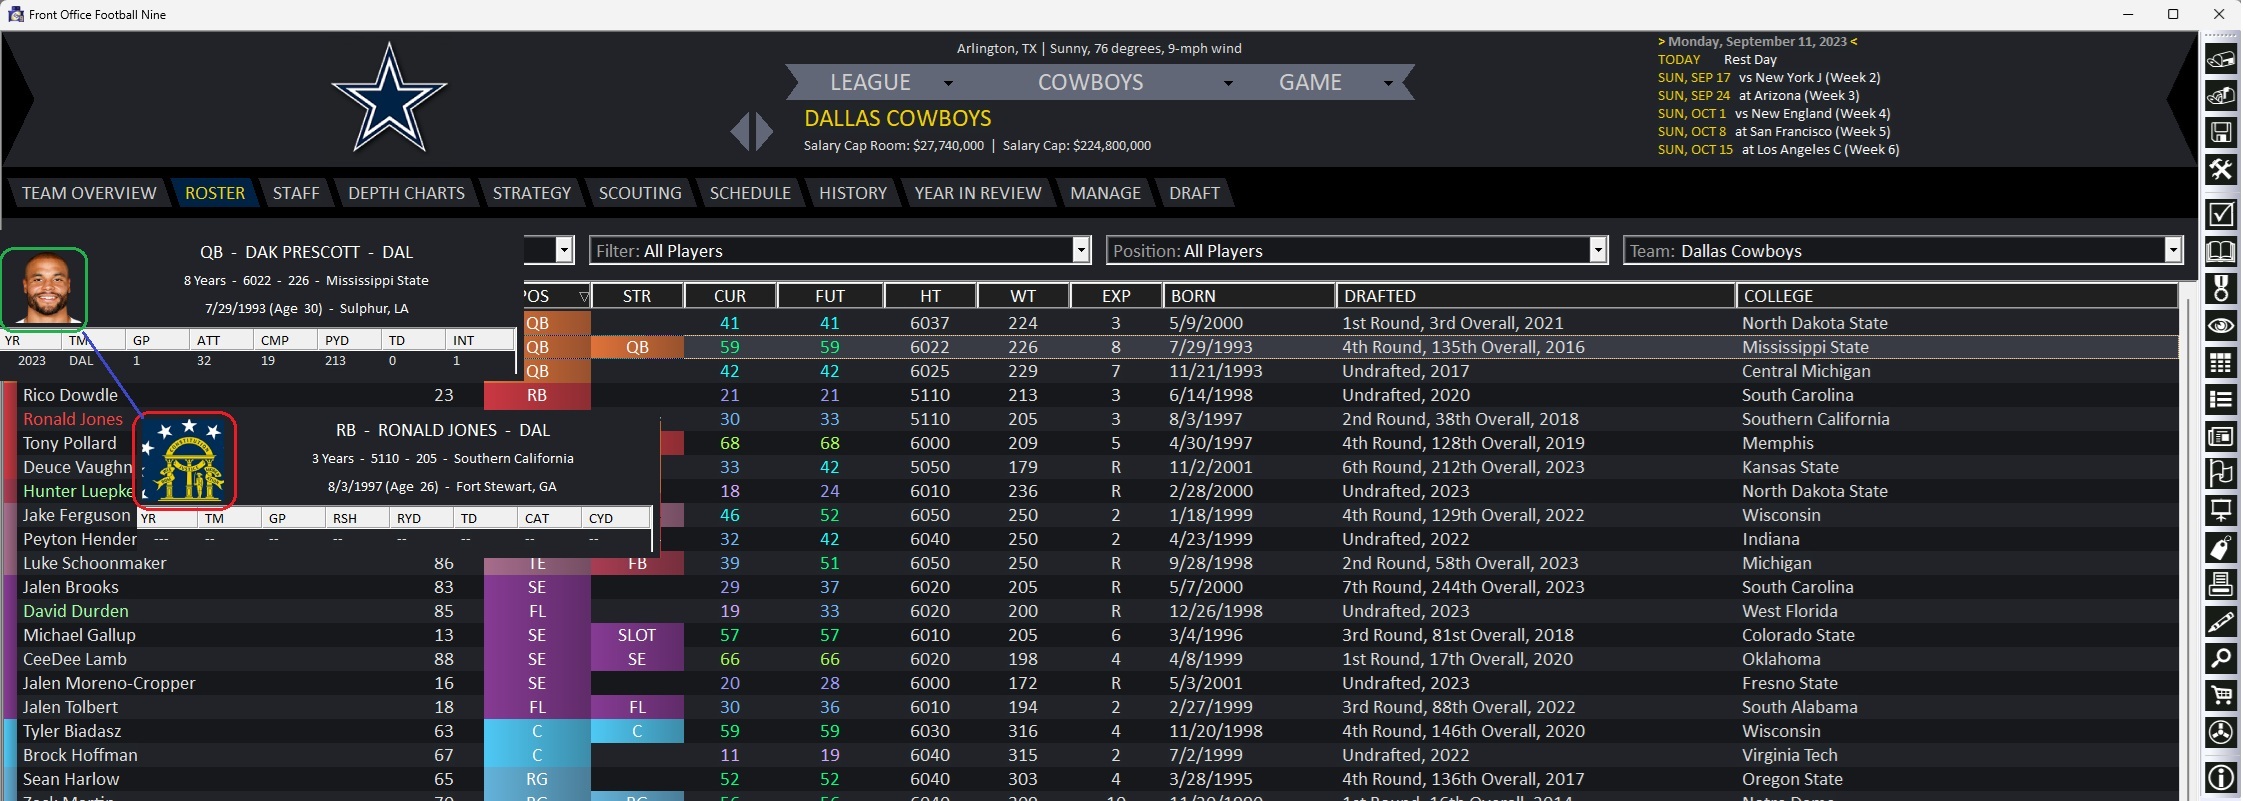Click Dak Prescott's portrait thumbnail
2243x801 pixels.
45,289
